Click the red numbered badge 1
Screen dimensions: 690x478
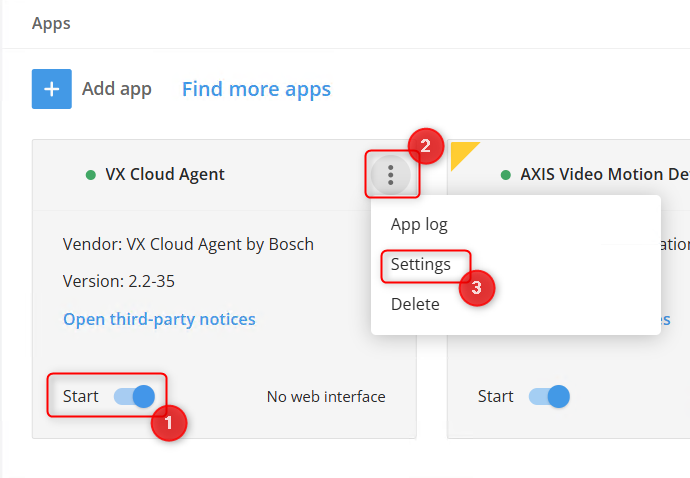(168, 423)
